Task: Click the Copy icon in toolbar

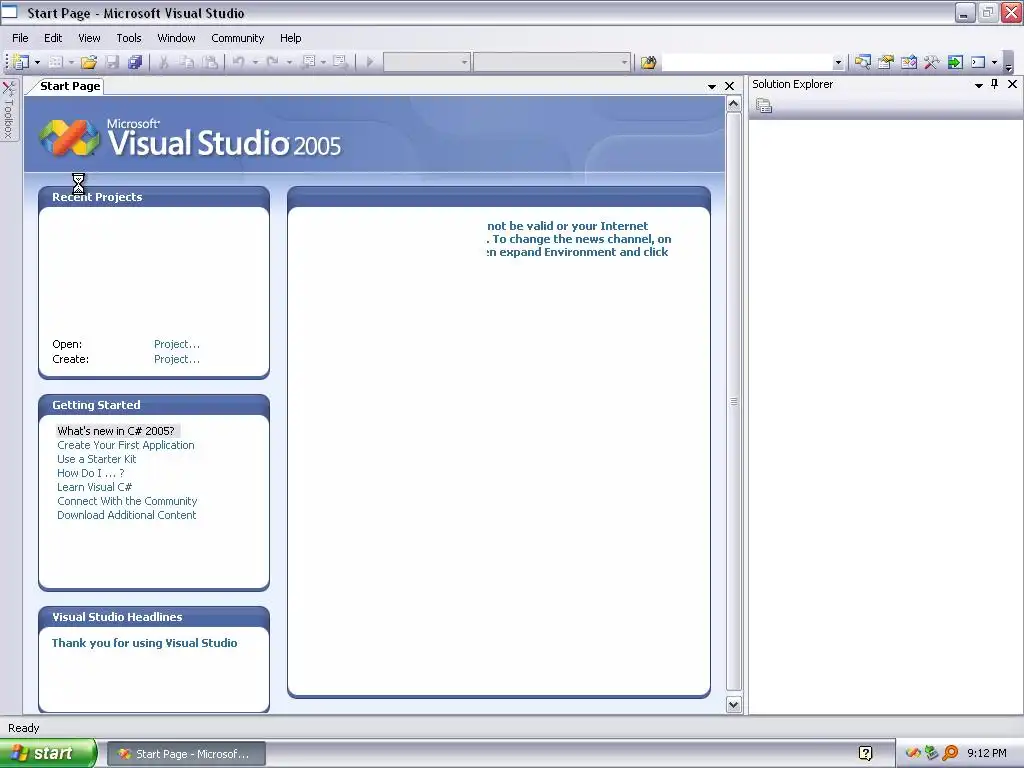Action: click(187, 62)
